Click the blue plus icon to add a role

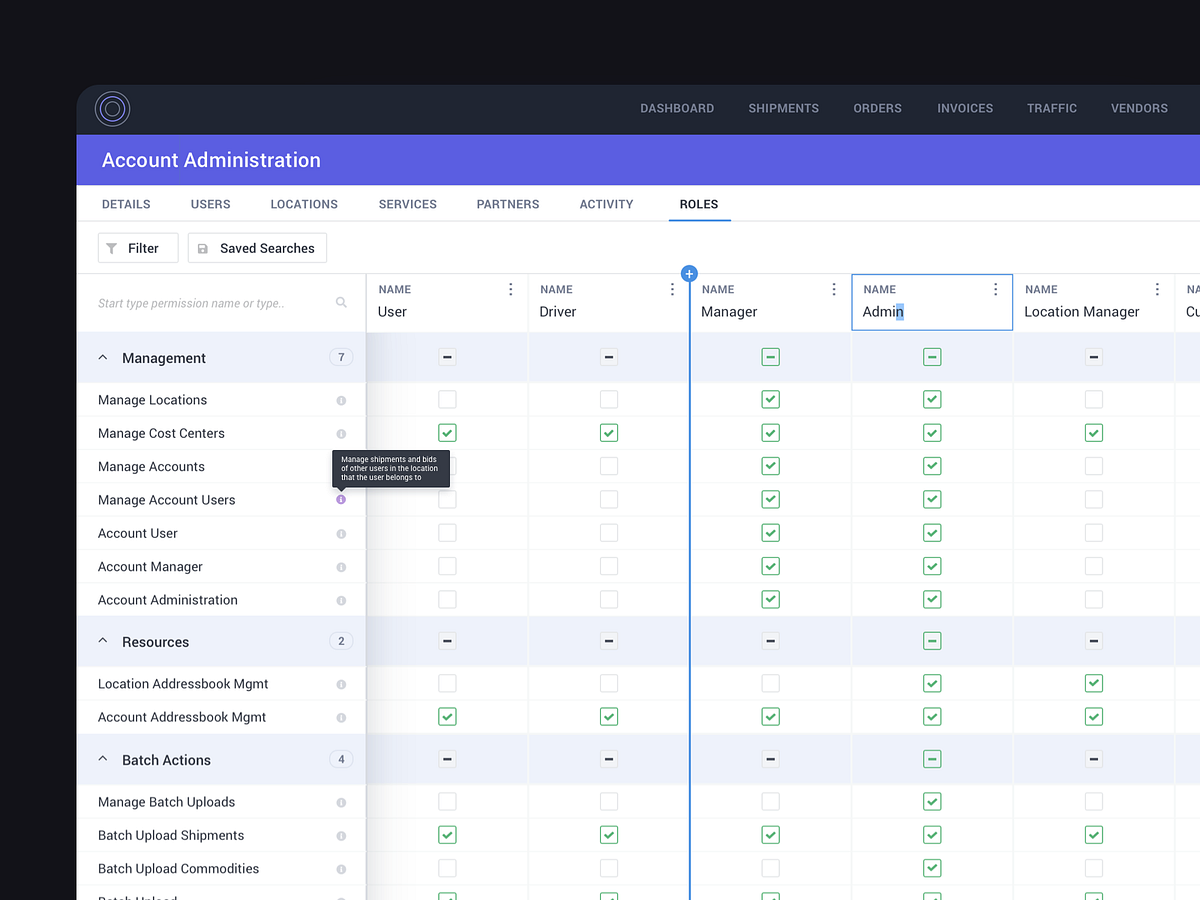point(689,273)
